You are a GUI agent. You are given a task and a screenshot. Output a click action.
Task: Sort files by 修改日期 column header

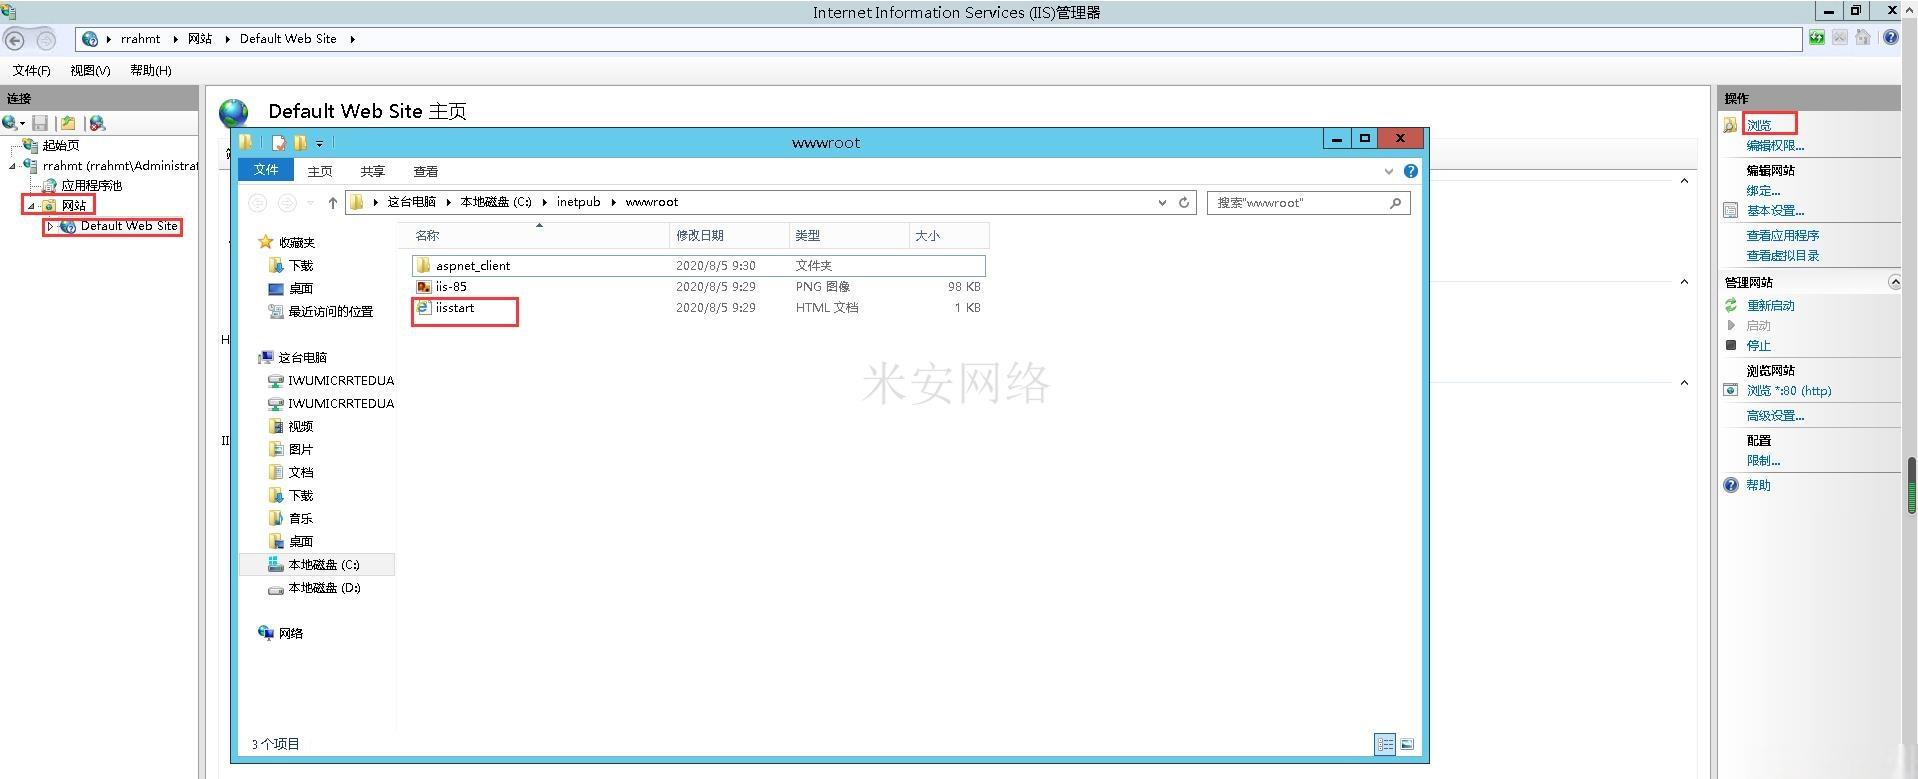click(x=729, y=235)
